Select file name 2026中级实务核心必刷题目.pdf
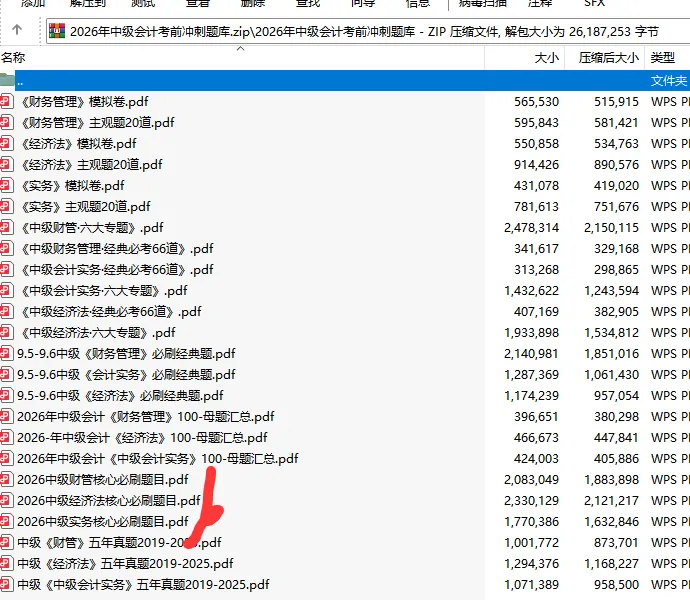This screenshot has height=600, width=690. point(103,521)
